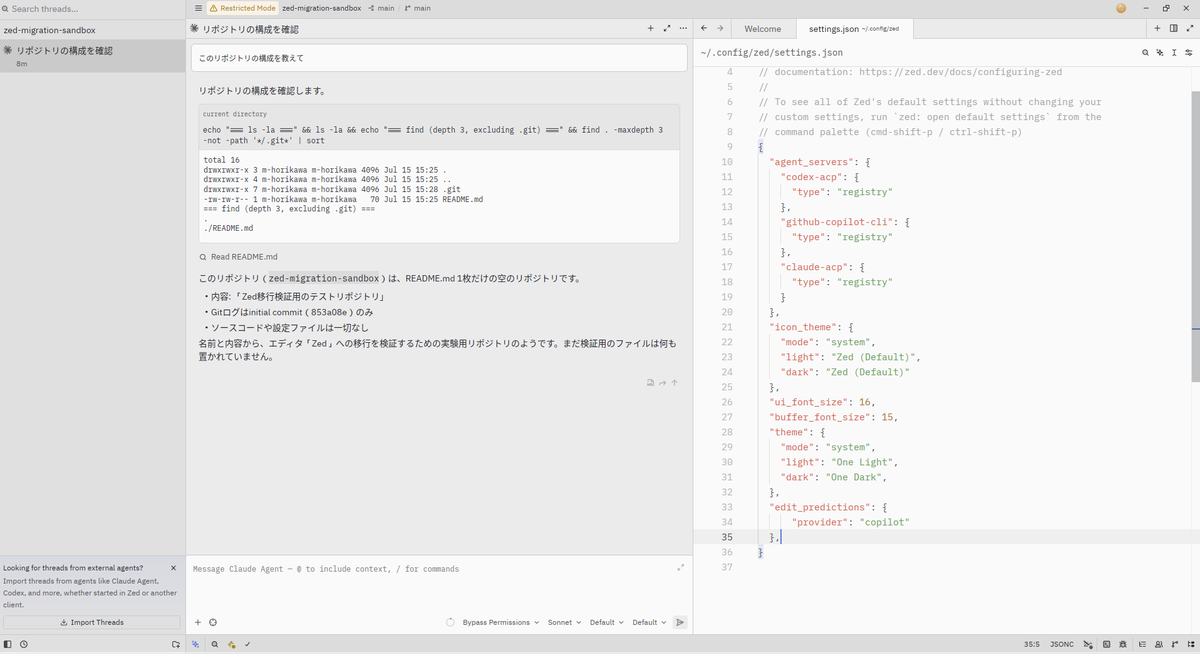Image resolution: width=1200 pixels, height=658 pixels.
Task: Switch to the Welcome tab
Action: [764, 29]
